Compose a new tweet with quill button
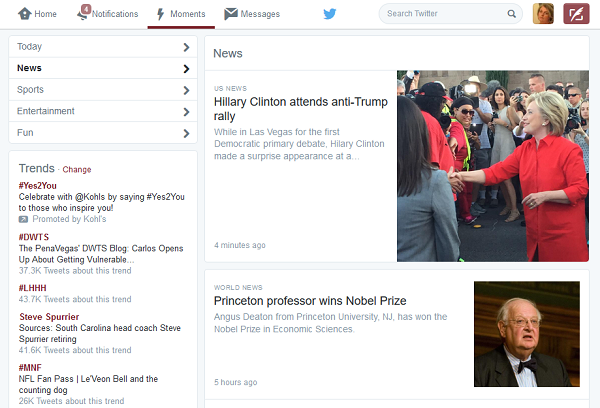Image resolution: width=600 pixels, height=408 pixels. [x=576, y=14]
